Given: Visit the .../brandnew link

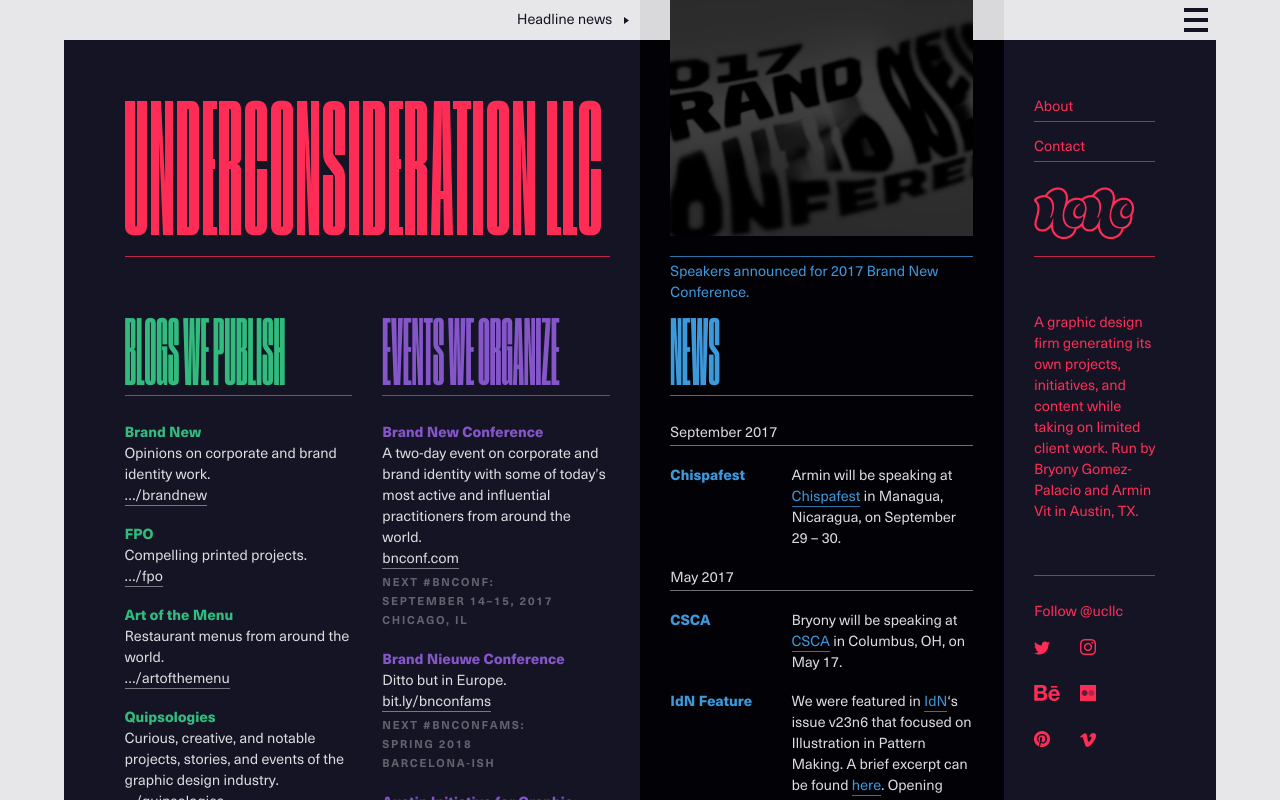Looking at the screenshot, I should click(166, 495).
